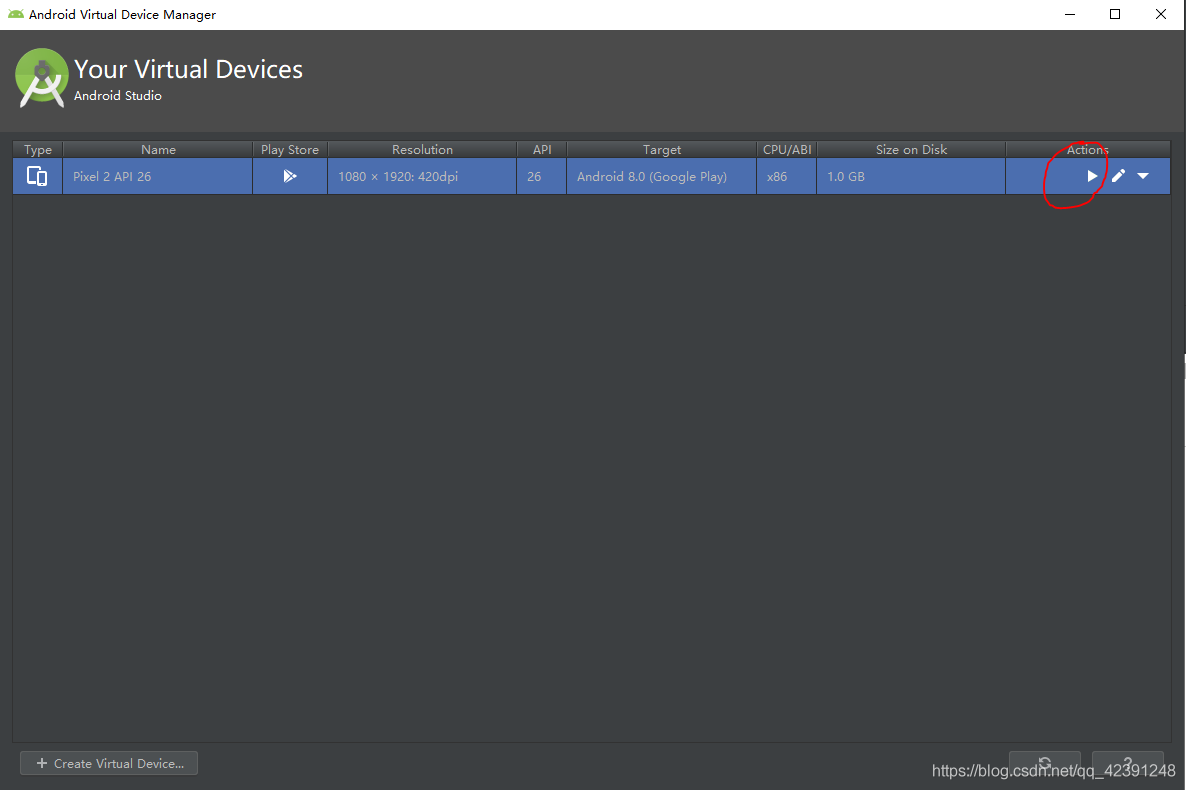This screenshot has height=790, width=1186.
Task: Click the Play Store icon on the device row
Action: (290, 175)
